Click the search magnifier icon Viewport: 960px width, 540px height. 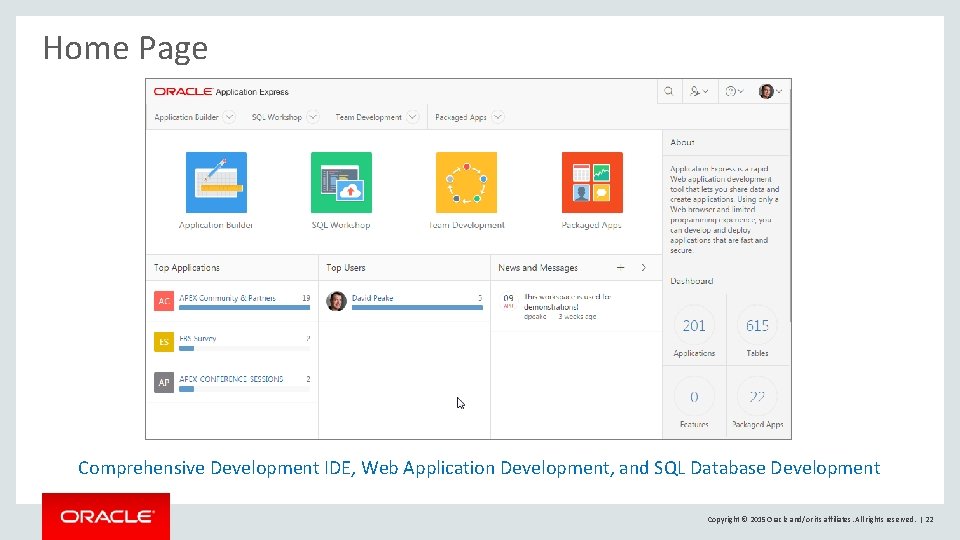pos(669,91)
